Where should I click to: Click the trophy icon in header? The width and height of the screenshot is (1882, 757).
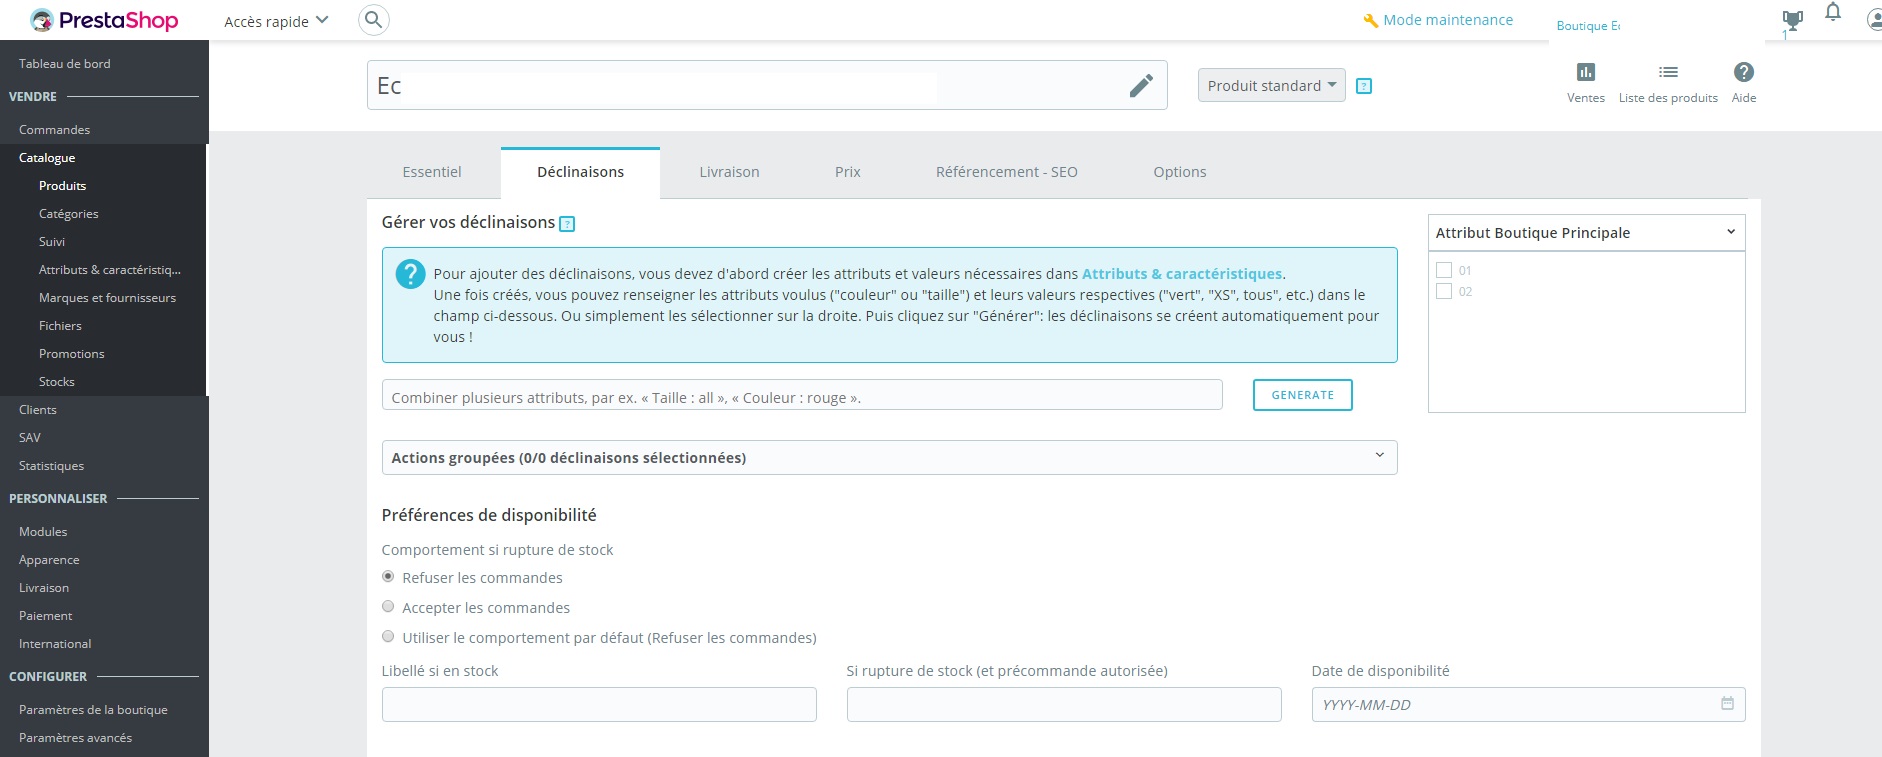1792,20
